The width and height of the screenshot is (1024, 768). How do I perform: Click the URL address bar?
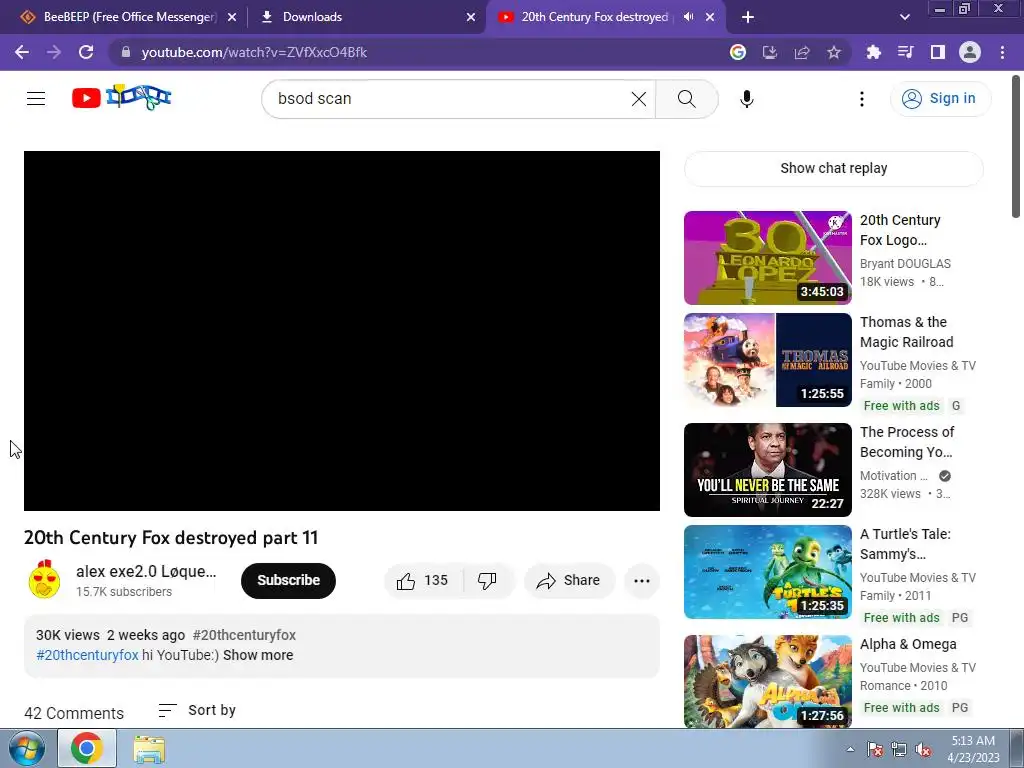pyautogui.click(x=418, y=52)
